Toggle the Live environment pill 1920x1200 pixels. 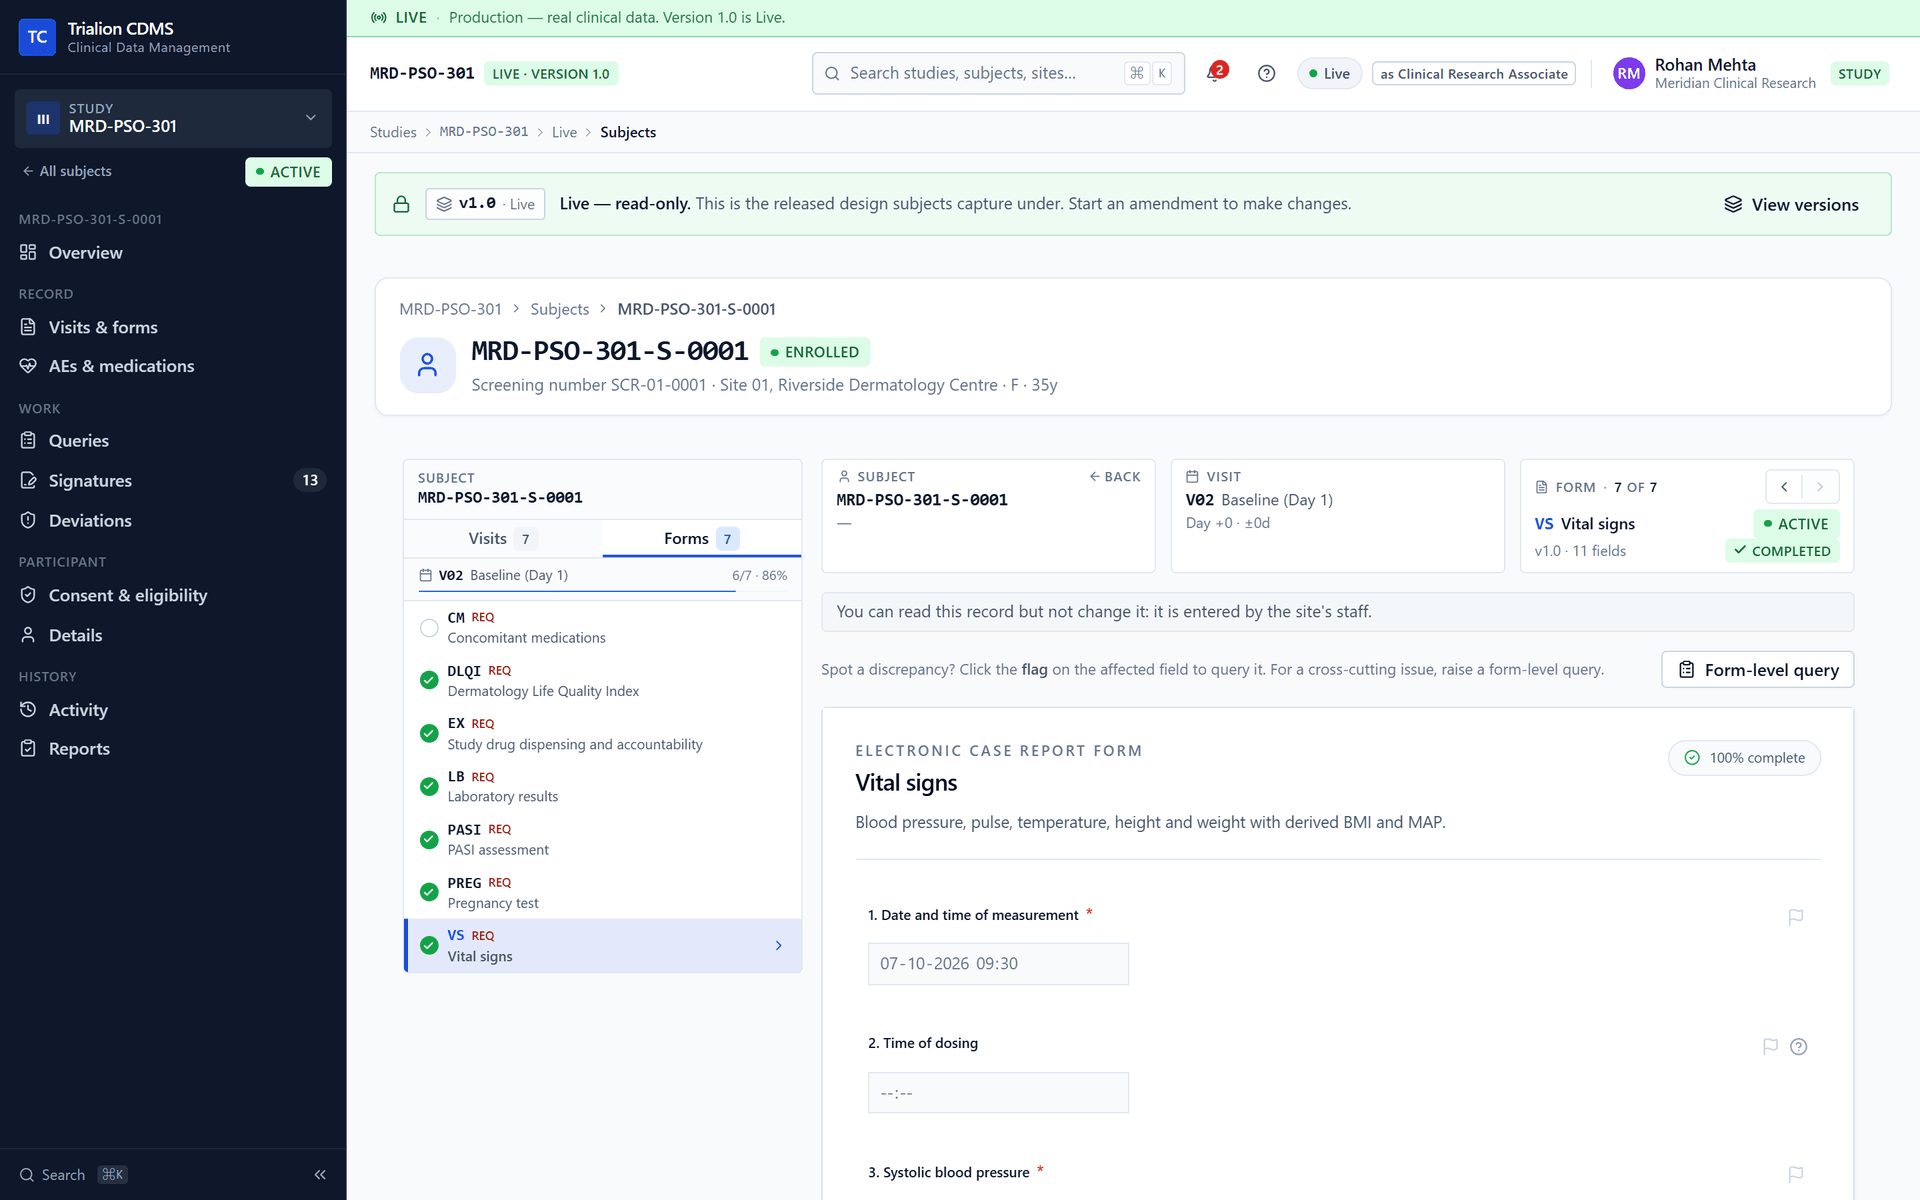point(1329,74)
